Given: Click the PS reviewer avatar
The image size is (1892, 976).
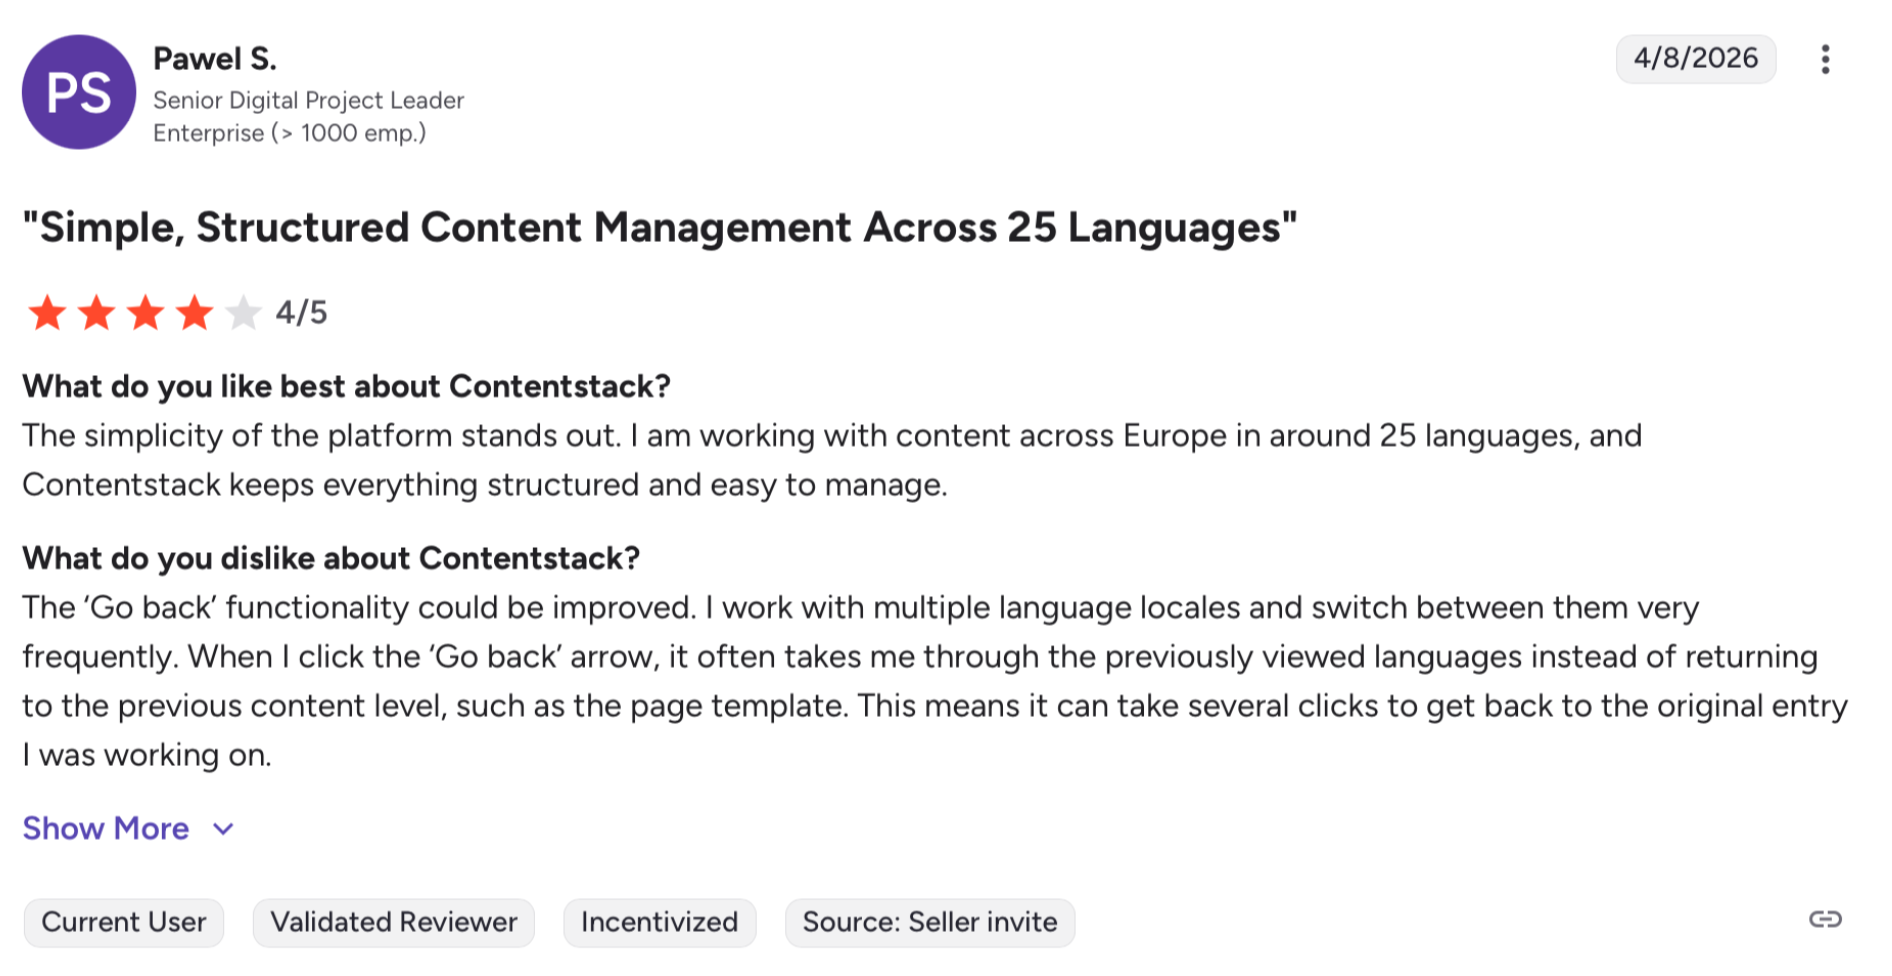Looking at the screenshot, I should [79, 92].
